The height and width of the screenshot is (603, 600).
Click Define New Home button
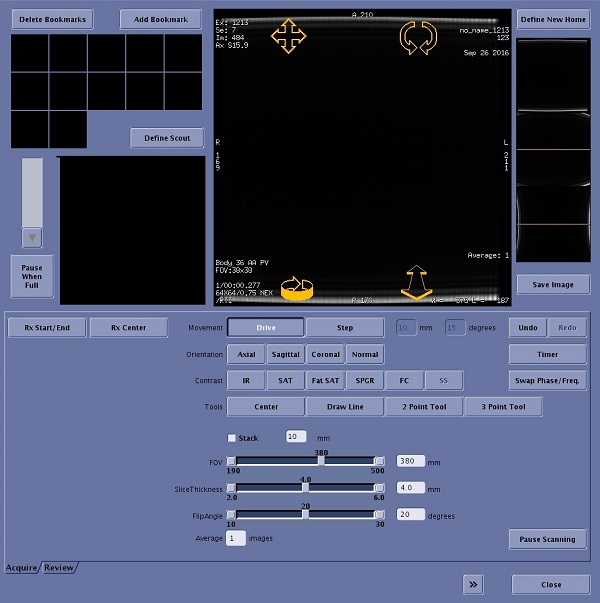552,19
